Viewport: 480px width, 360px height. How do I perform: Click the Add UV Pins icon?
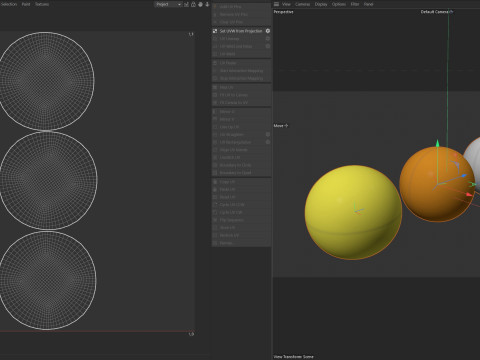pos(215,7)
